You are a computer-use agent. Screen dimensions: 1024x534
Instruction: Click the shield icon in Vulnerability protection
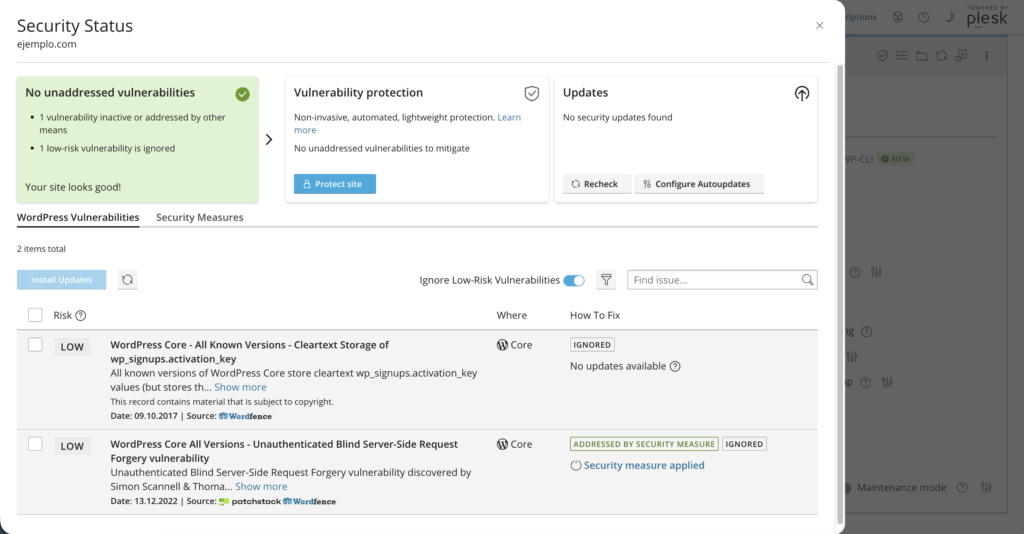click(x=532, y=93)
